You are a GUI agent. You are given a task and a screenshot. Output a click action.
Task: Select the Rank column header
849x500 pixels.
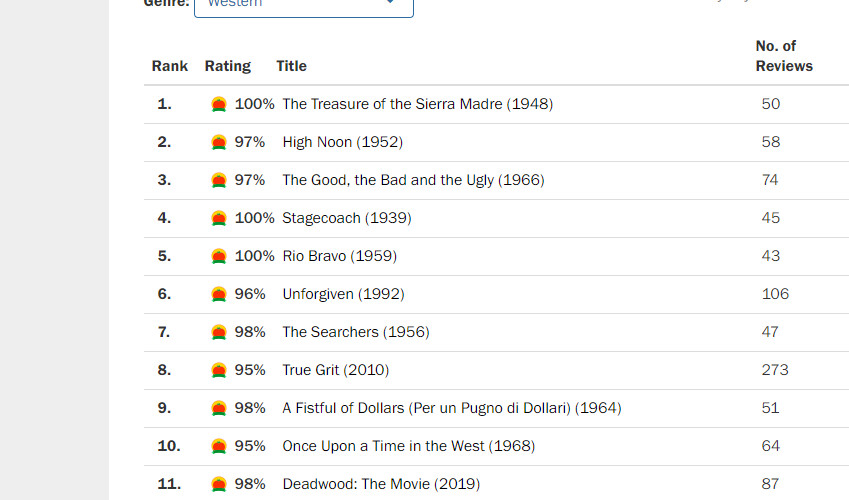169,66
